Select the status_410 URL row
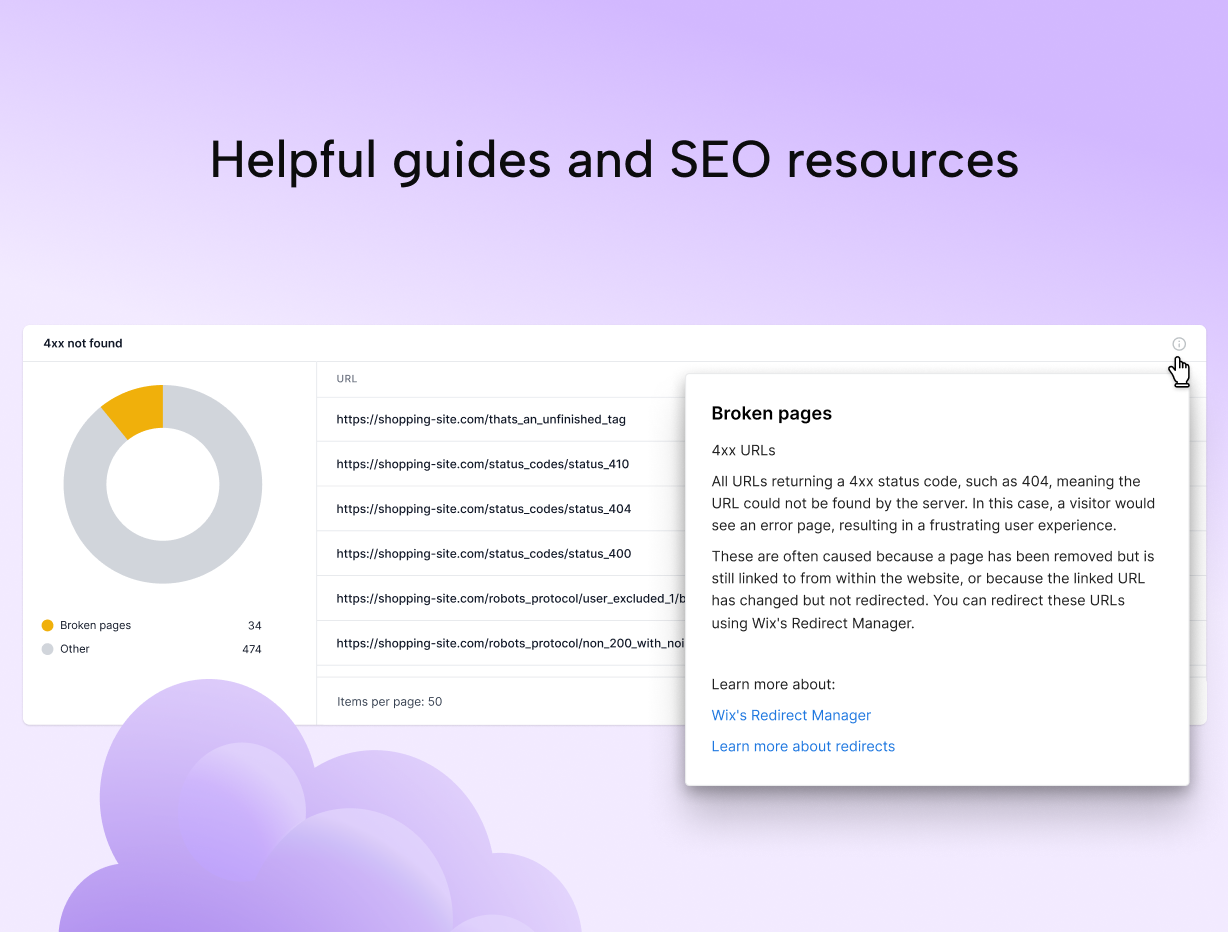The image size is (1228, 932). tap(501, 464)
